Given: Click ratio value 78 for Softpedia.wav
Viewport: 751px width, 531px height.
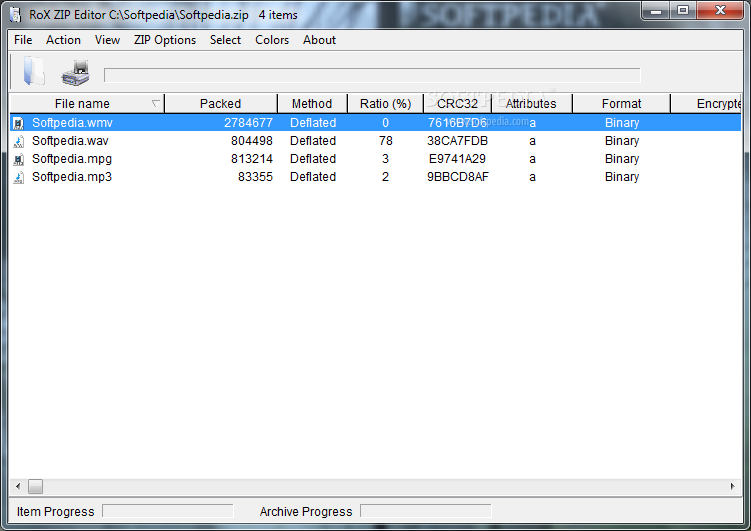Looking at the screenshot, I should tap(386, 141).
